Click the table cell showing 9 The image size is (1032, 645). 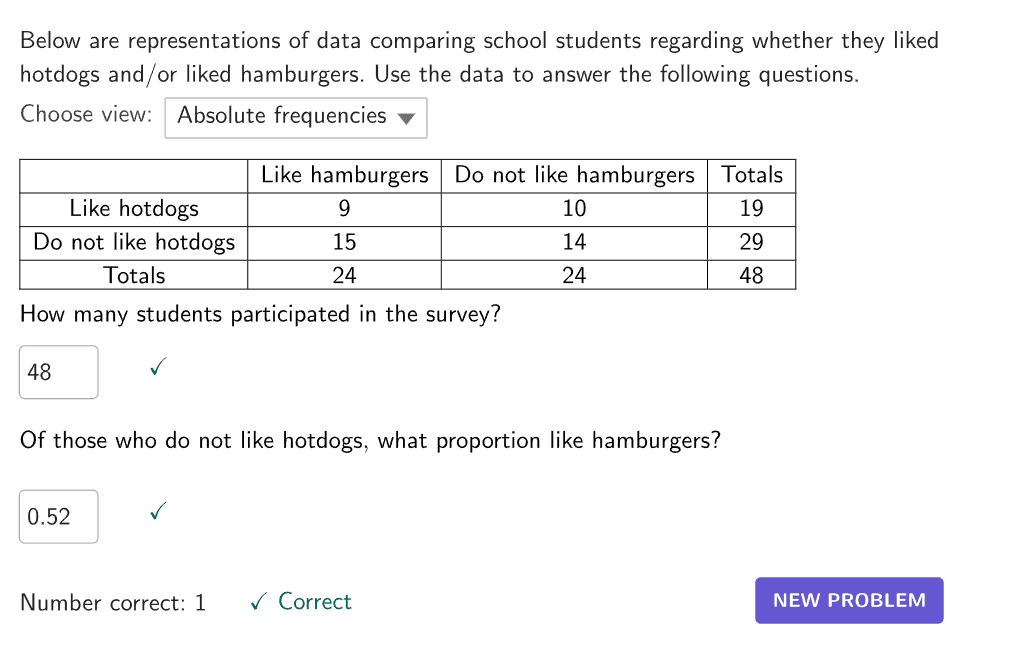[344, 208]
